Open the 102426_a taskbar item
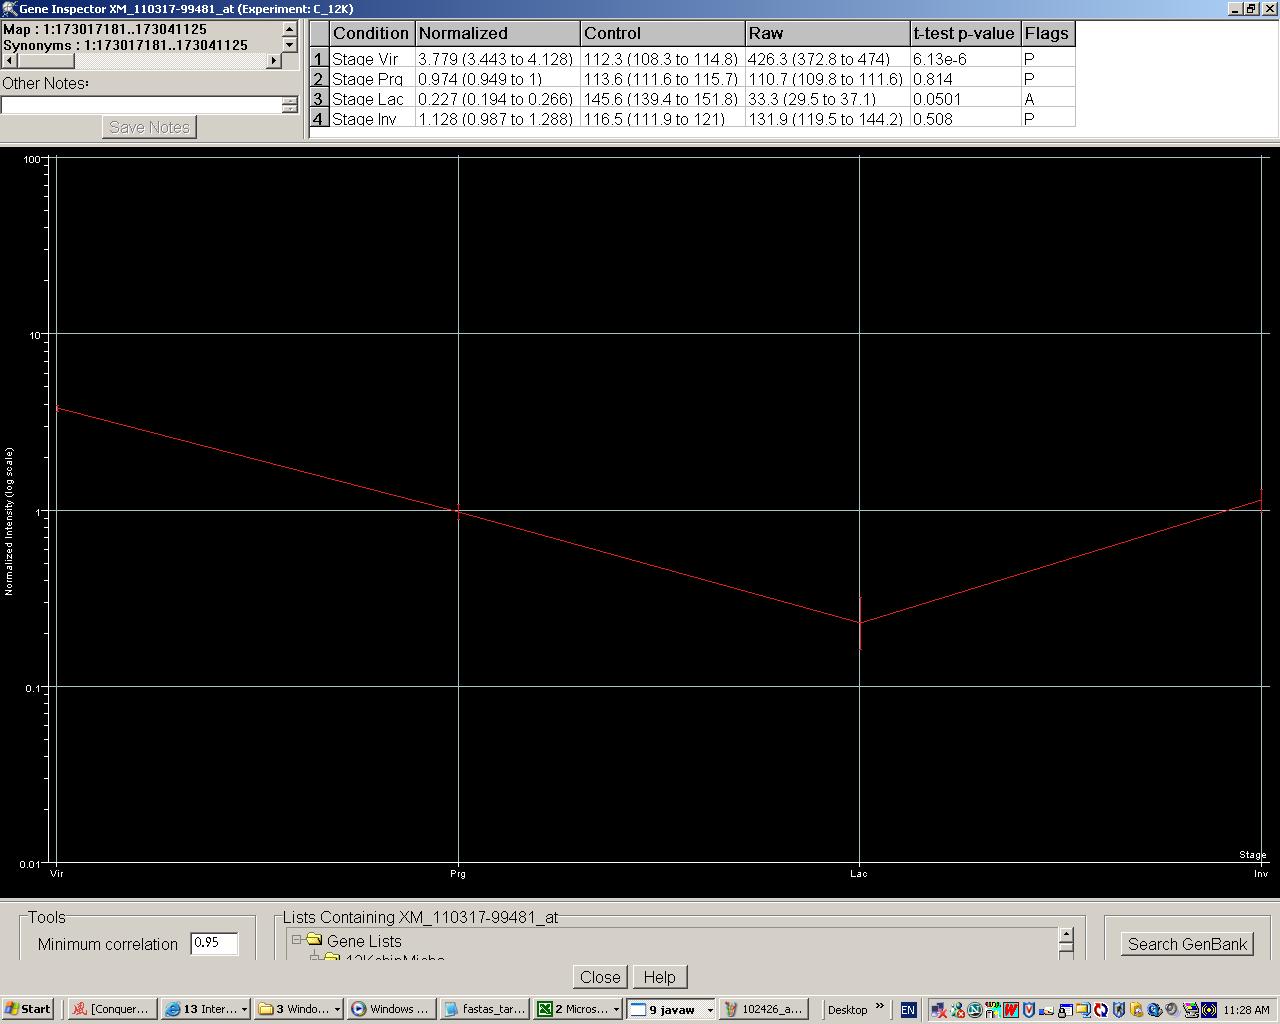 [763, 1009]
